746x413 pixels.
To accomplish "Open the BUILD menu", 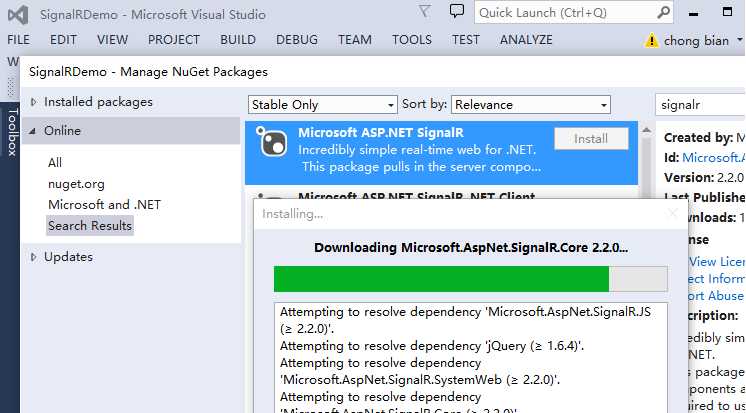I will point(238,40).
